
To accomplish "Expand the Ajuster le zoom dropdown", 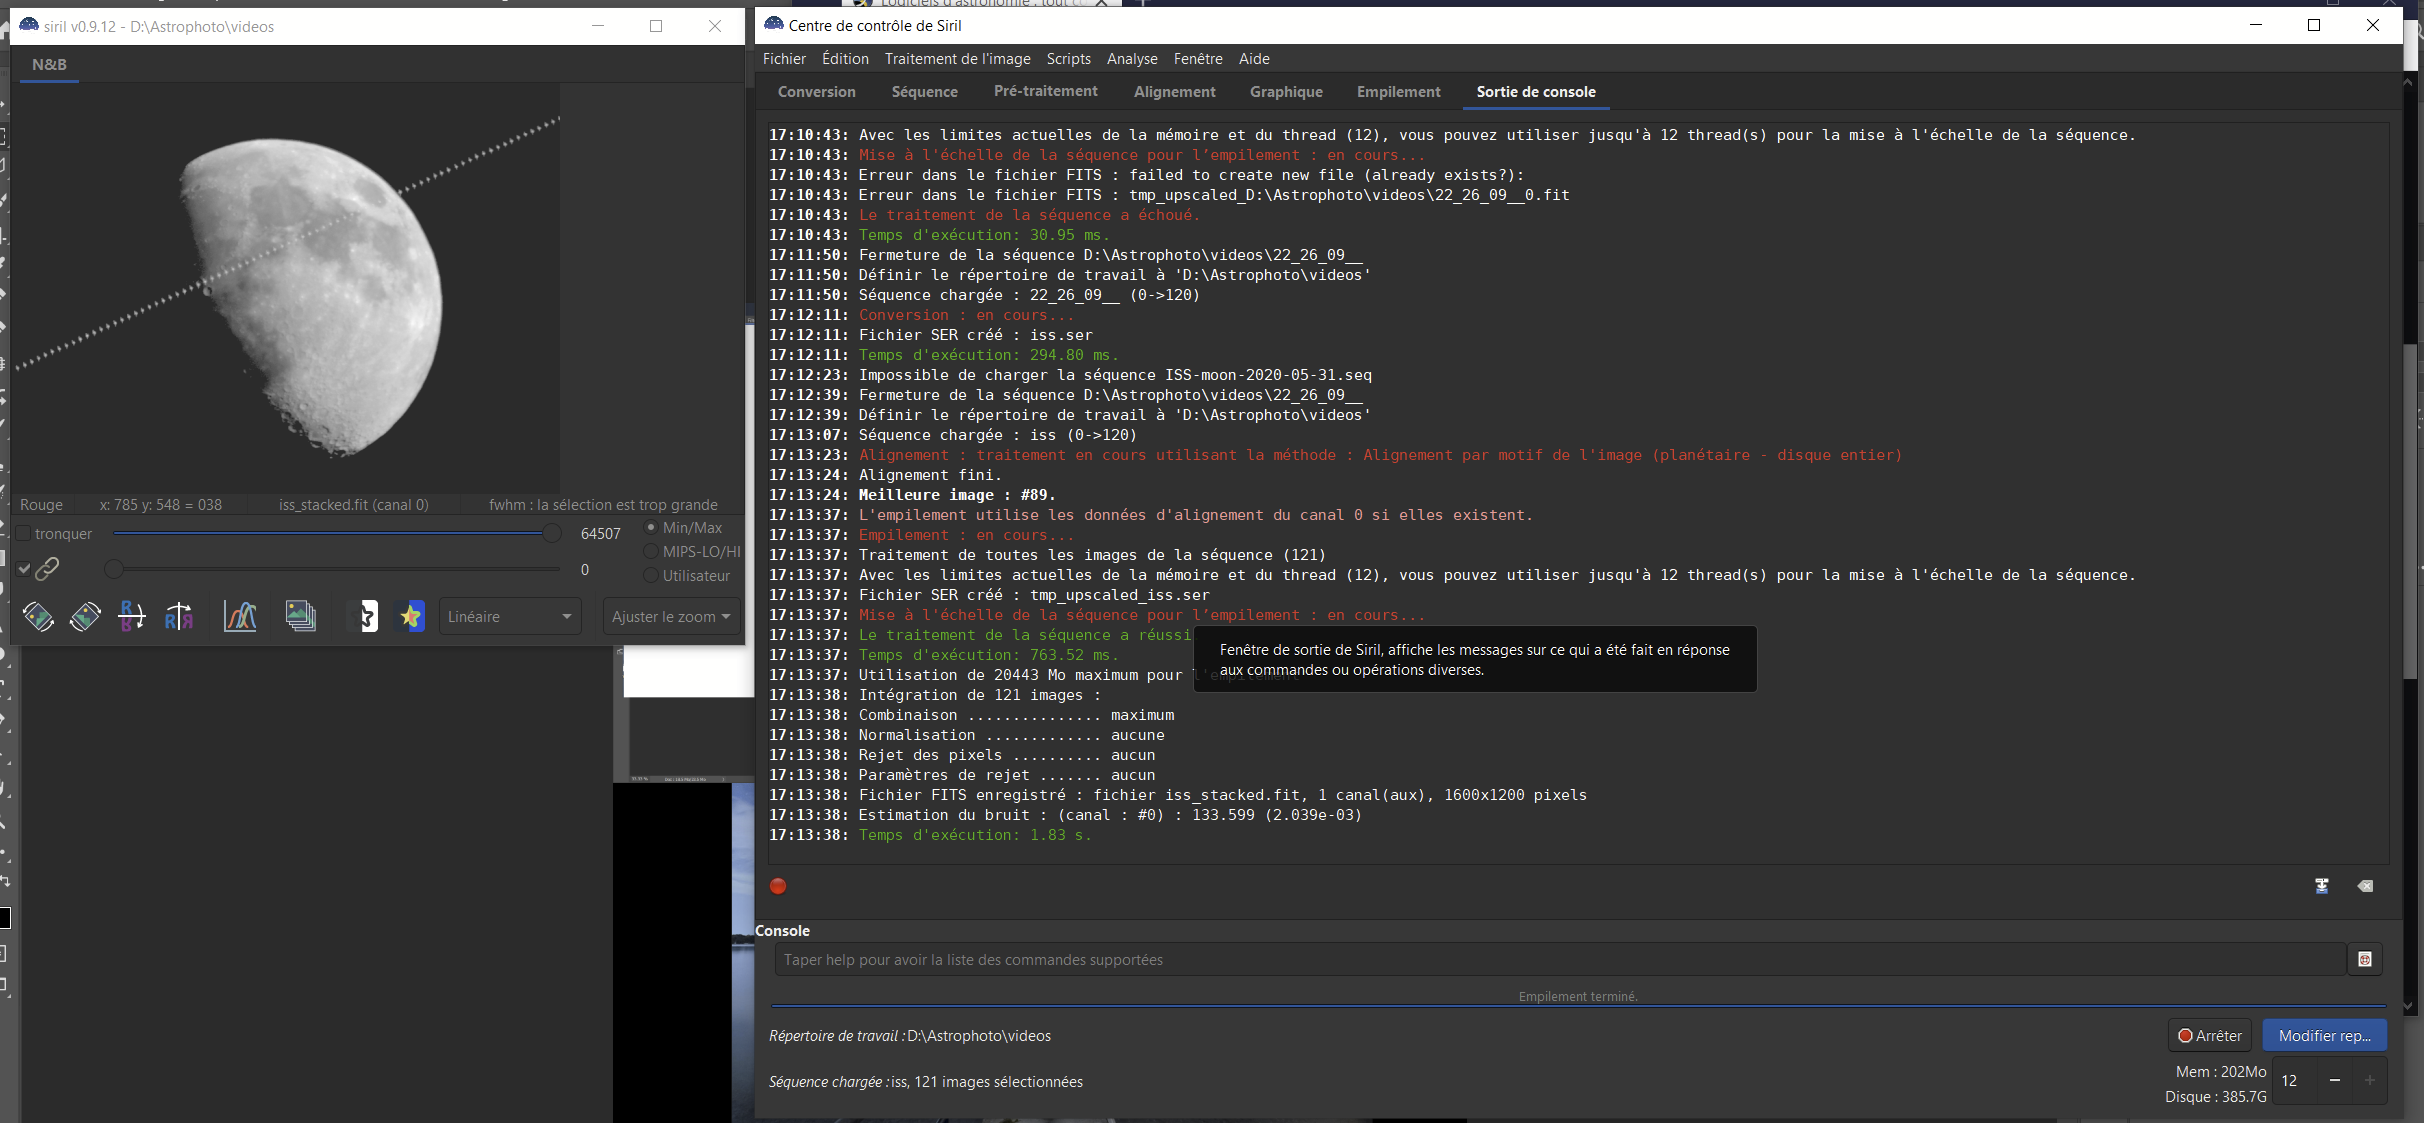I will pyautogui.click(x=671, y=616).
